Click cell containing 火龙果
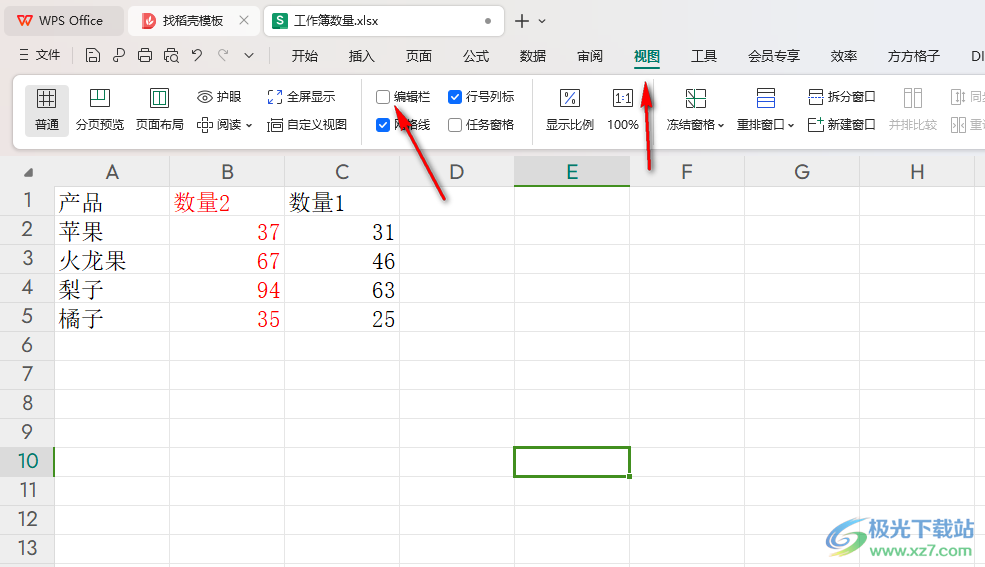The height and width of the screenshot is (567, 985). click(x=112, y=259)
